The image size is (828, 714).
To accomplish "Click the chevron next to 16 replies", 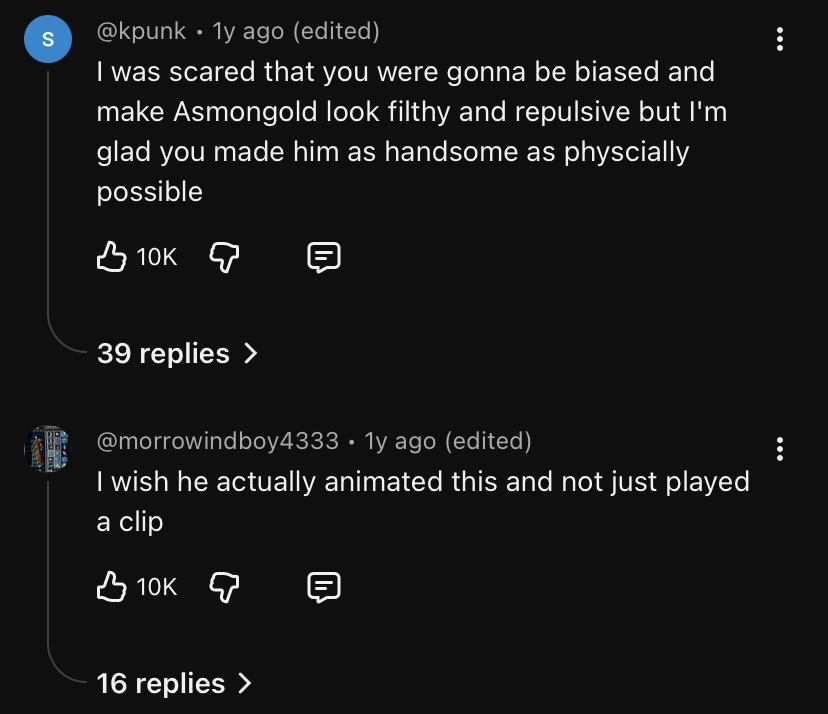I will coord(244,683).
